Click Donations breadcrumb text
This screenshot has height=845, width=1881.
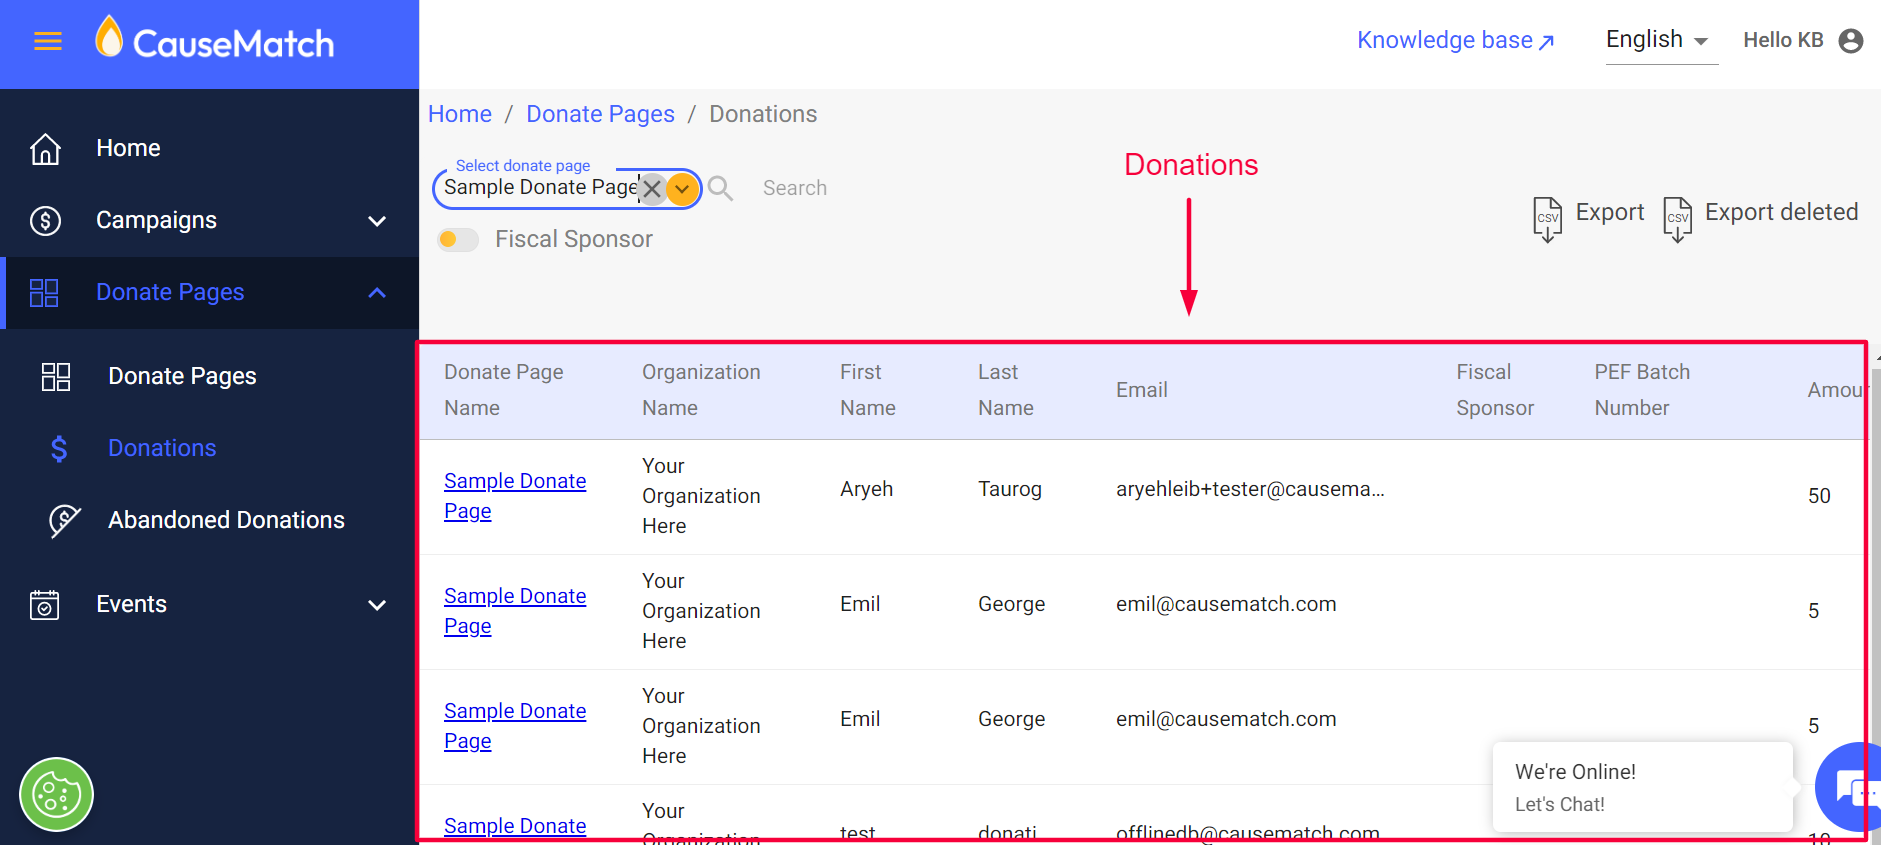click(x=763, y=114)
